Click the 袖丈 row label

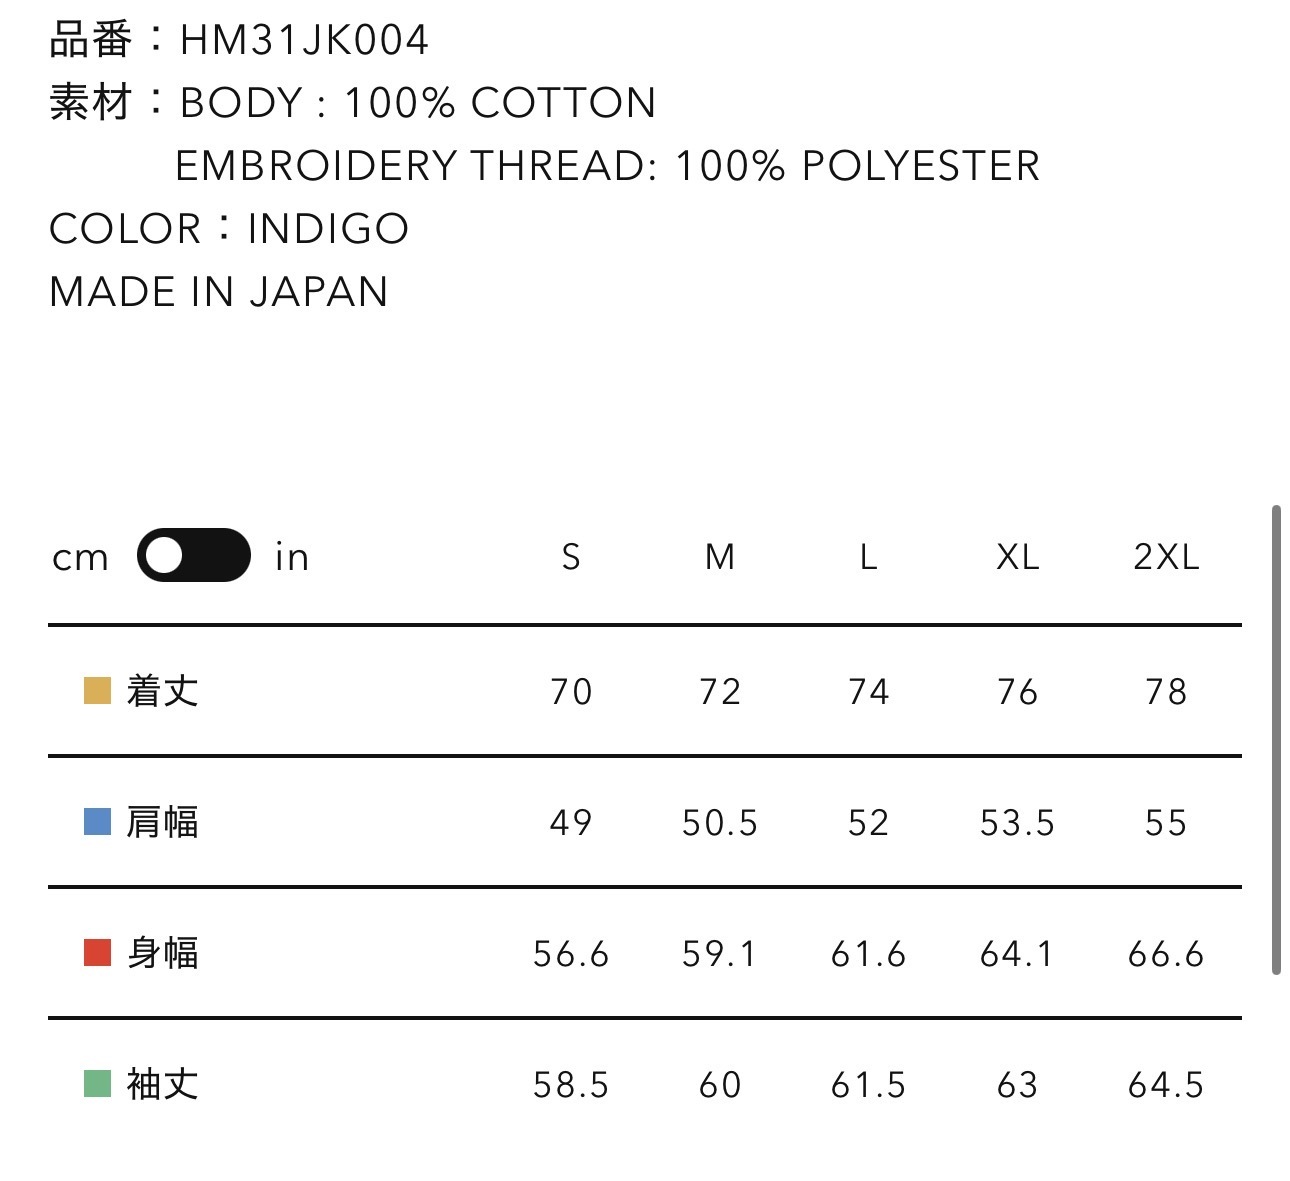coord(163,1084)
